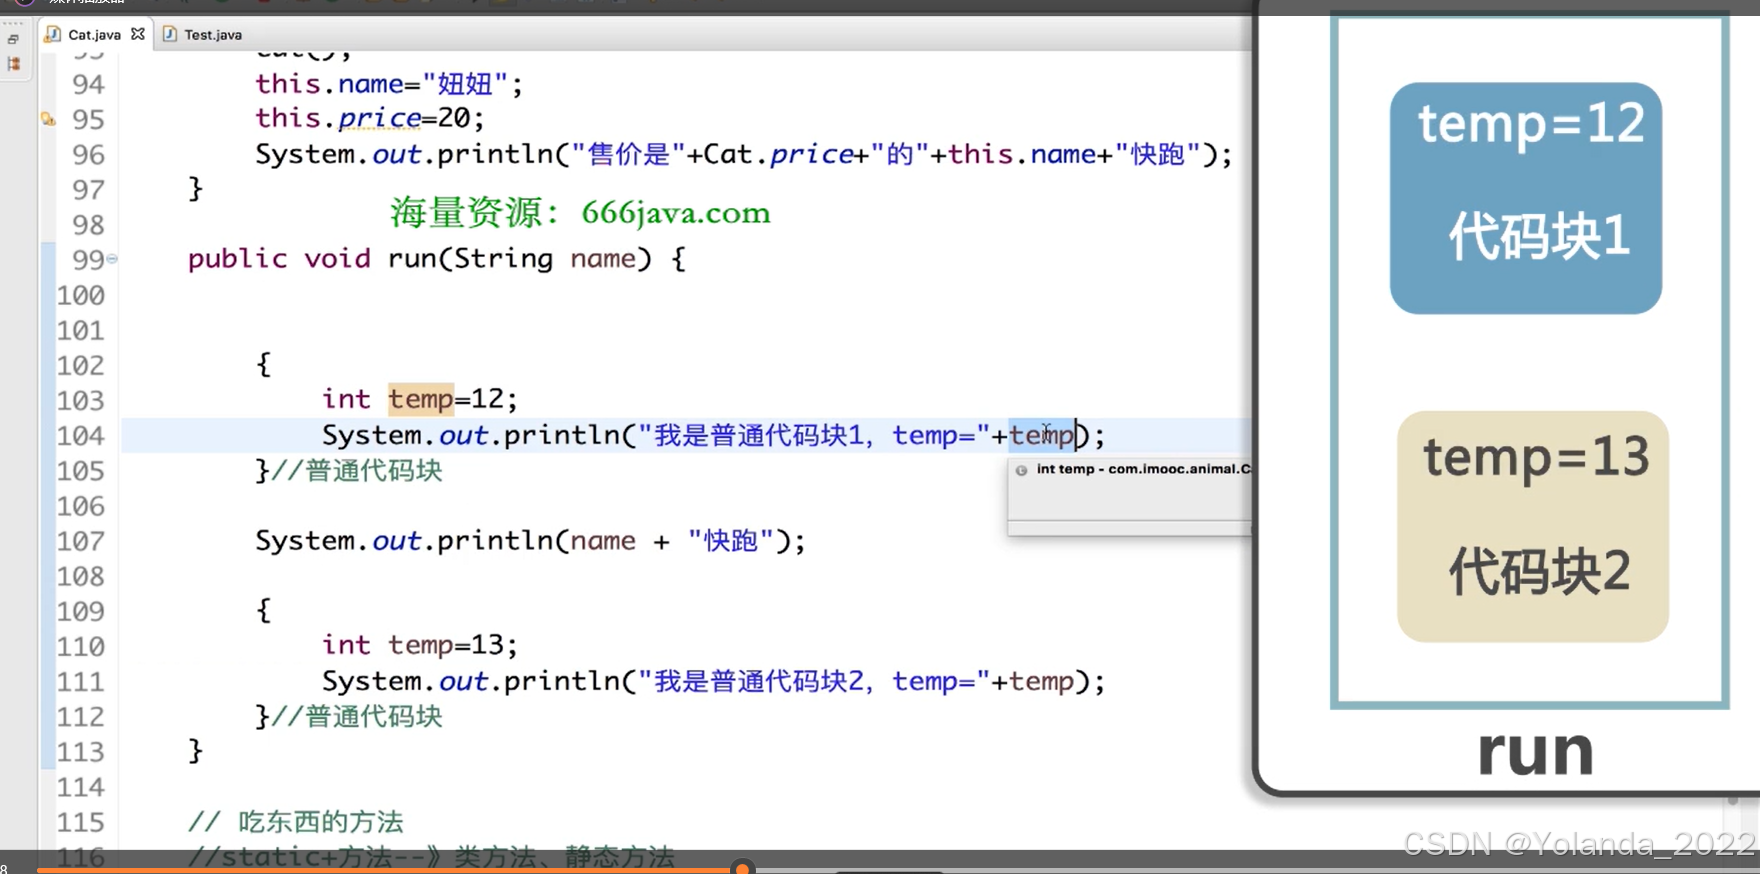Viewport: 1760px width, 874px height.
Task: Click the highlighted 'temp' variable on line 104
Action: click(x=1041, y=435)
